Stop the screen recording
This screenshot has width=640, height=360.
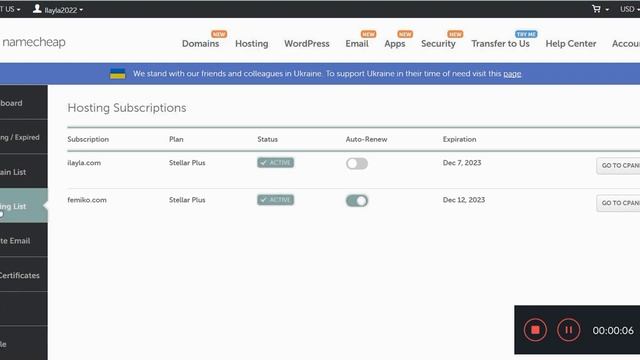pos(535,330)
